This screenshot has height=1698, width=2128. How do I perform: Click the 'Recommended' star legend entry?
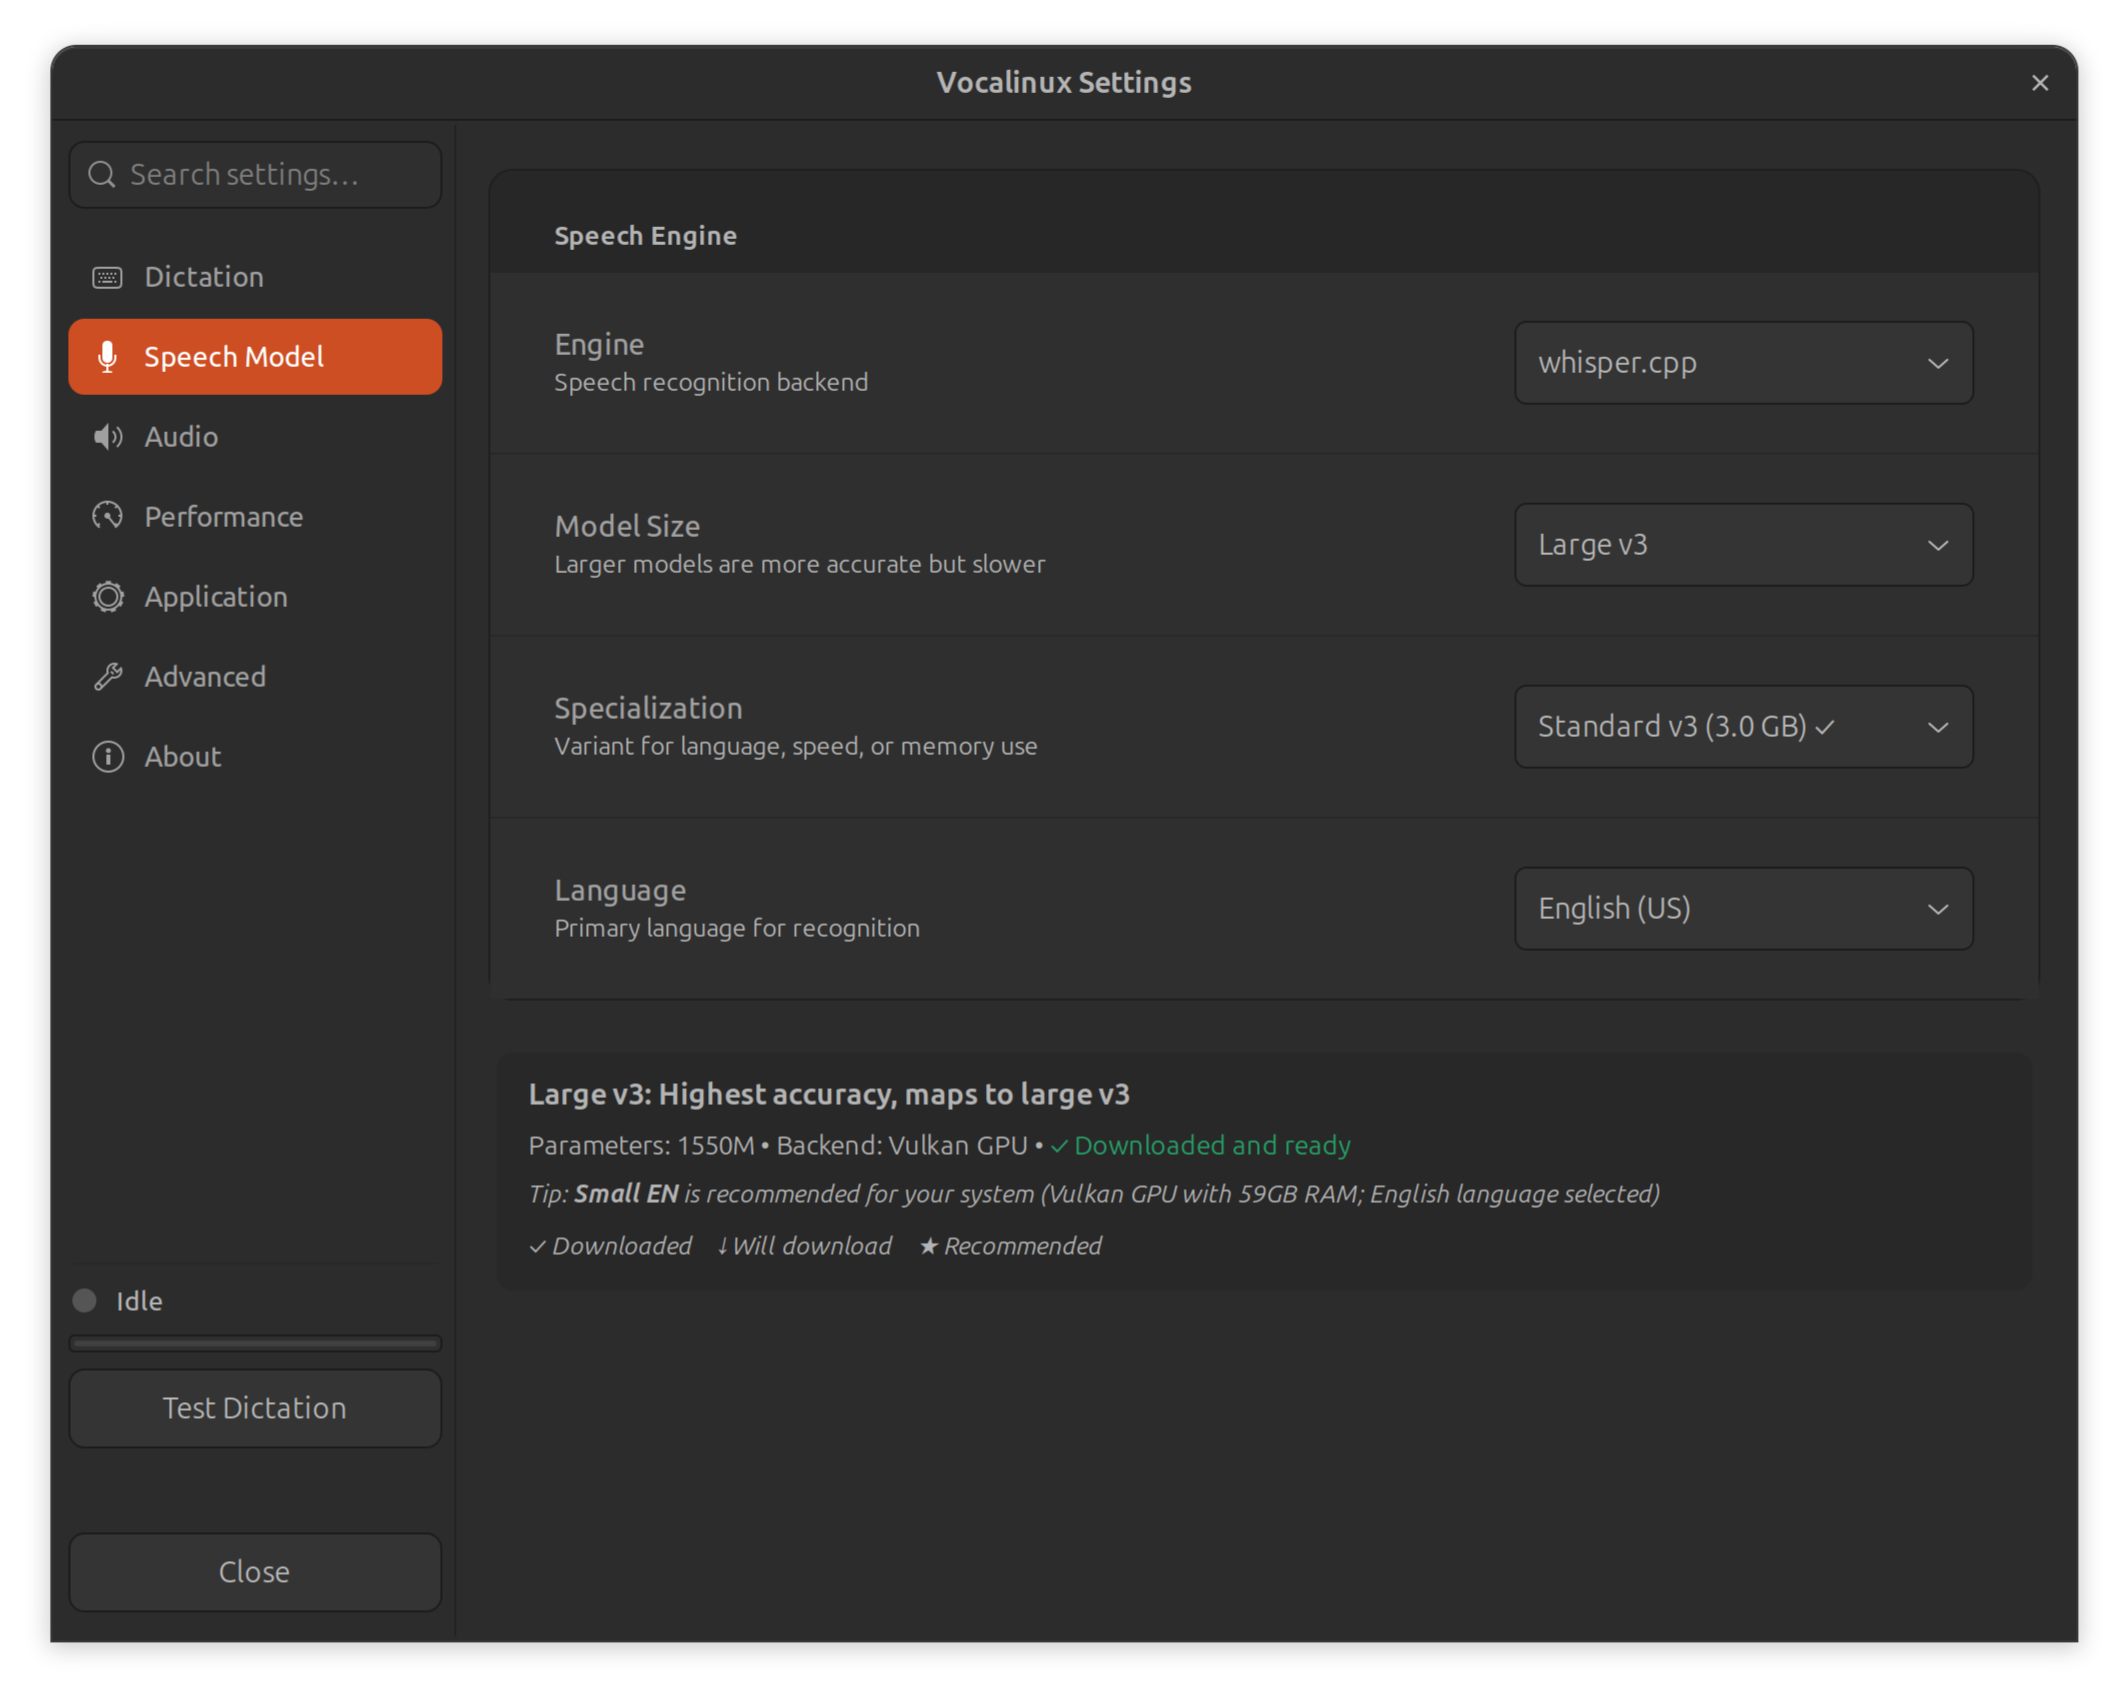click(1010, 1246)
